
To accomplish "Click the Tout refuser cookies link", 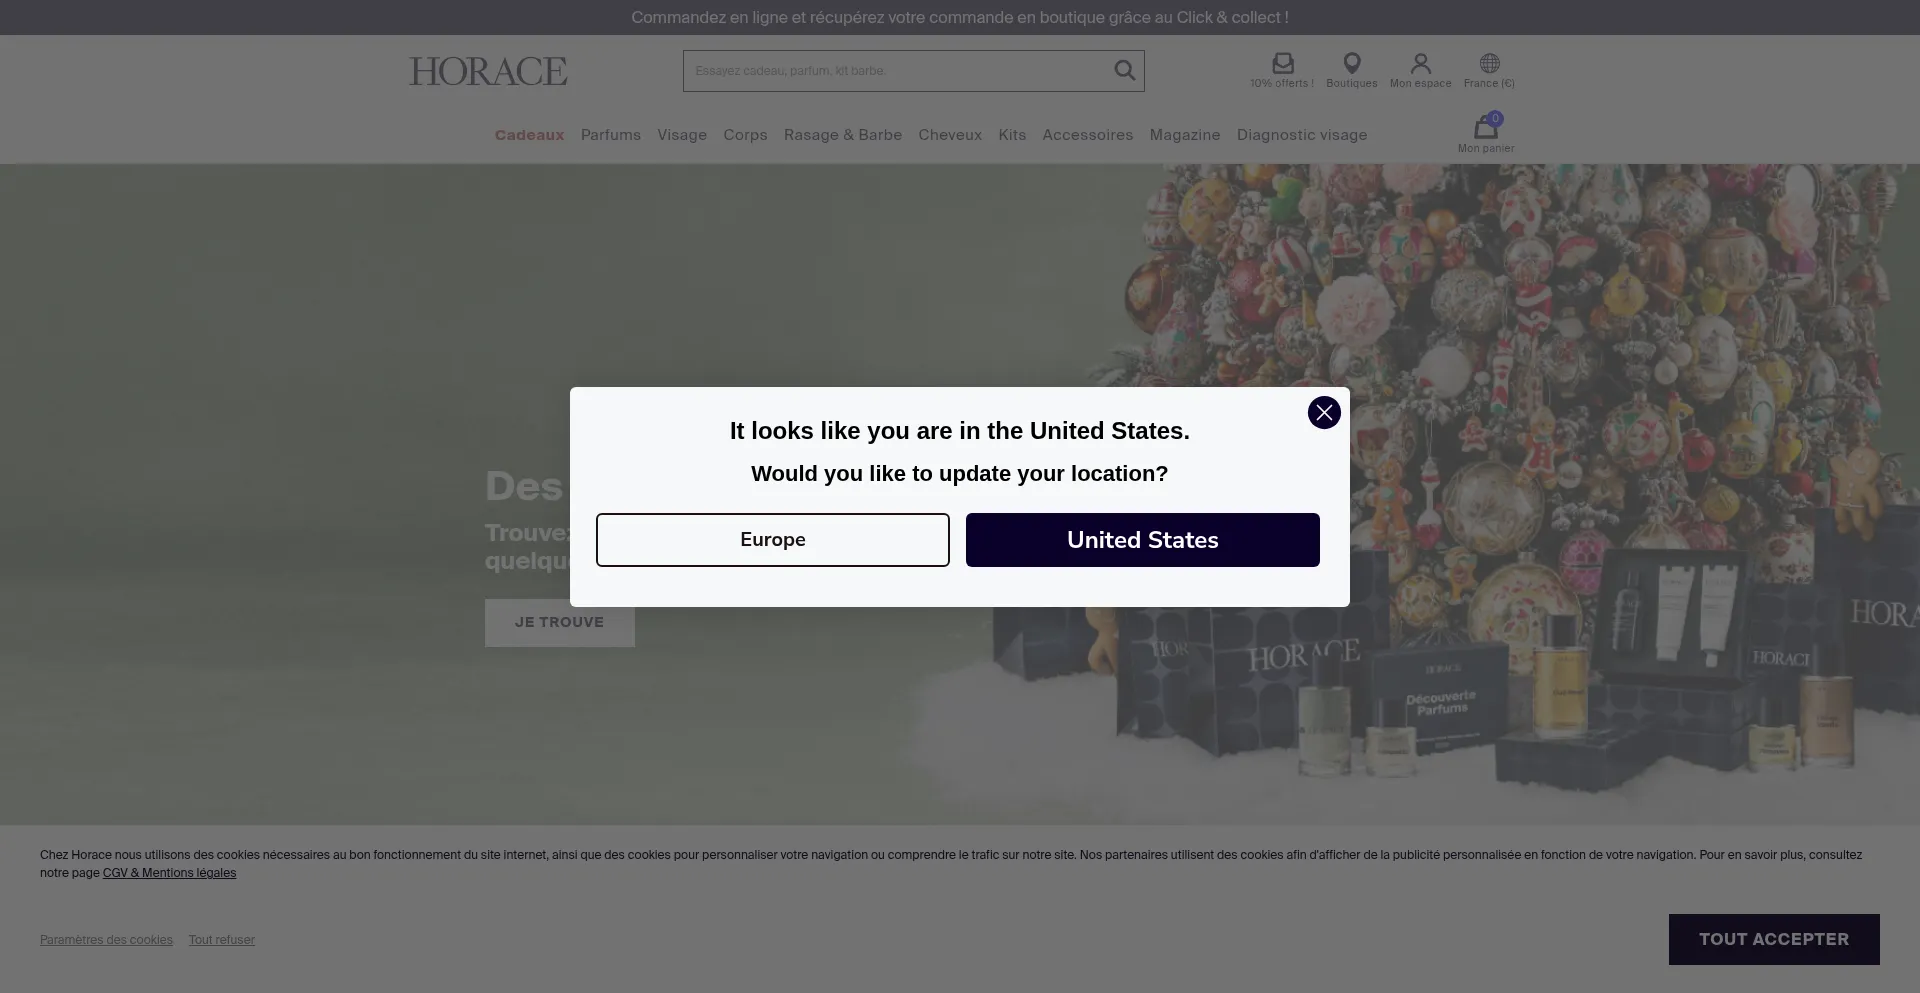I will (221, 940).
